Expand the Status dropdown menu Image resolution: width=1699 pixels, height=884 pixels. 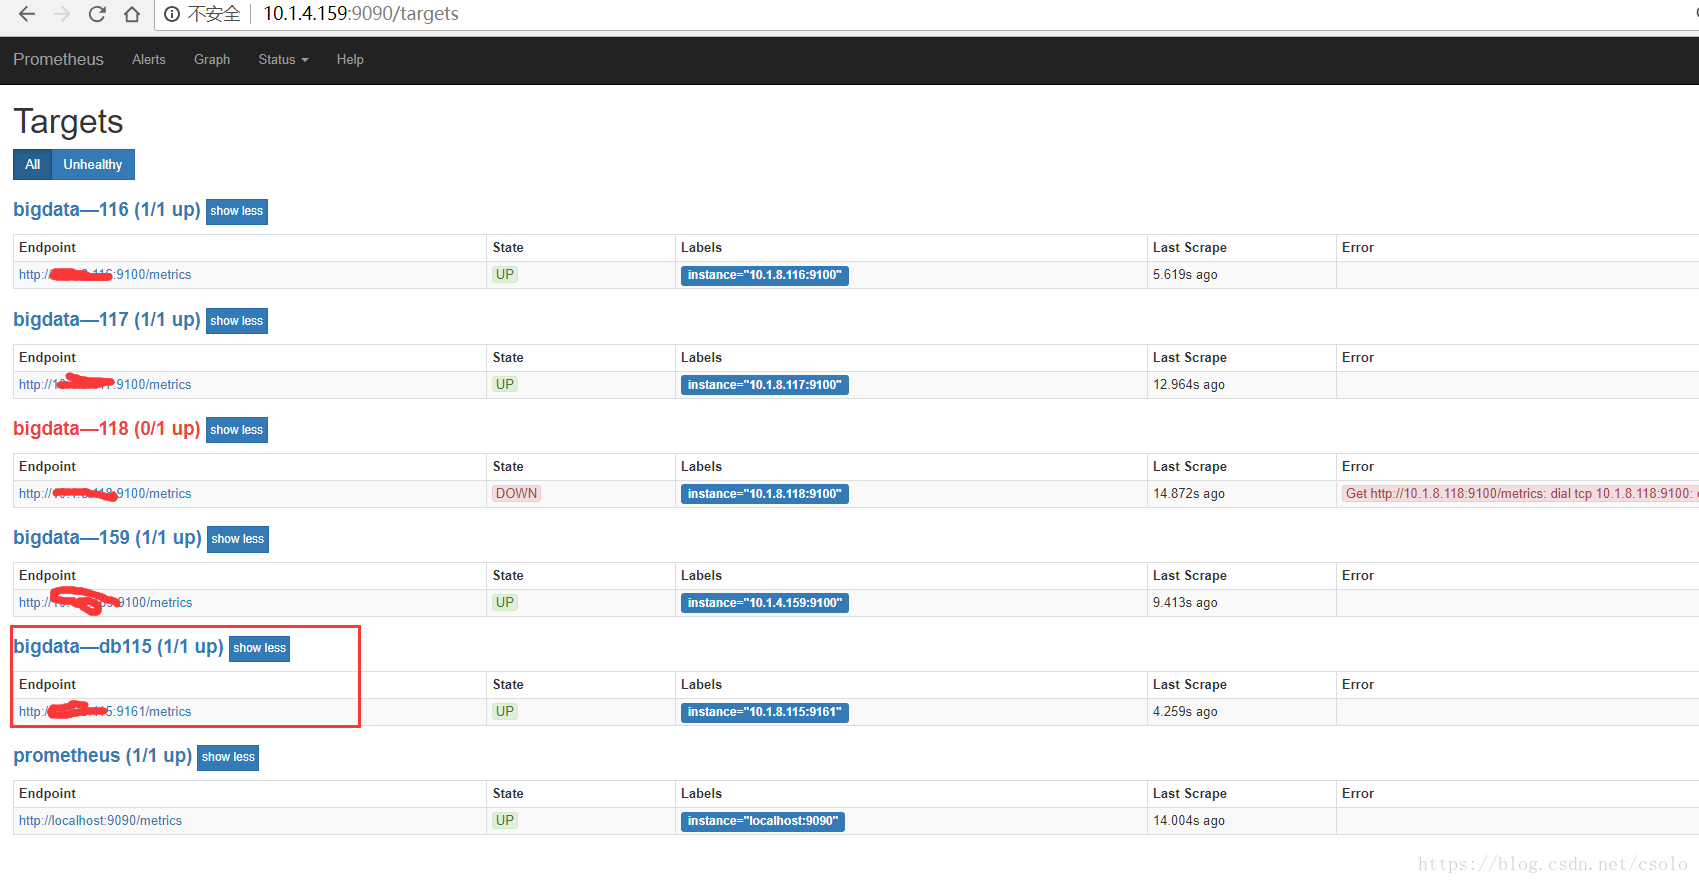283,60
